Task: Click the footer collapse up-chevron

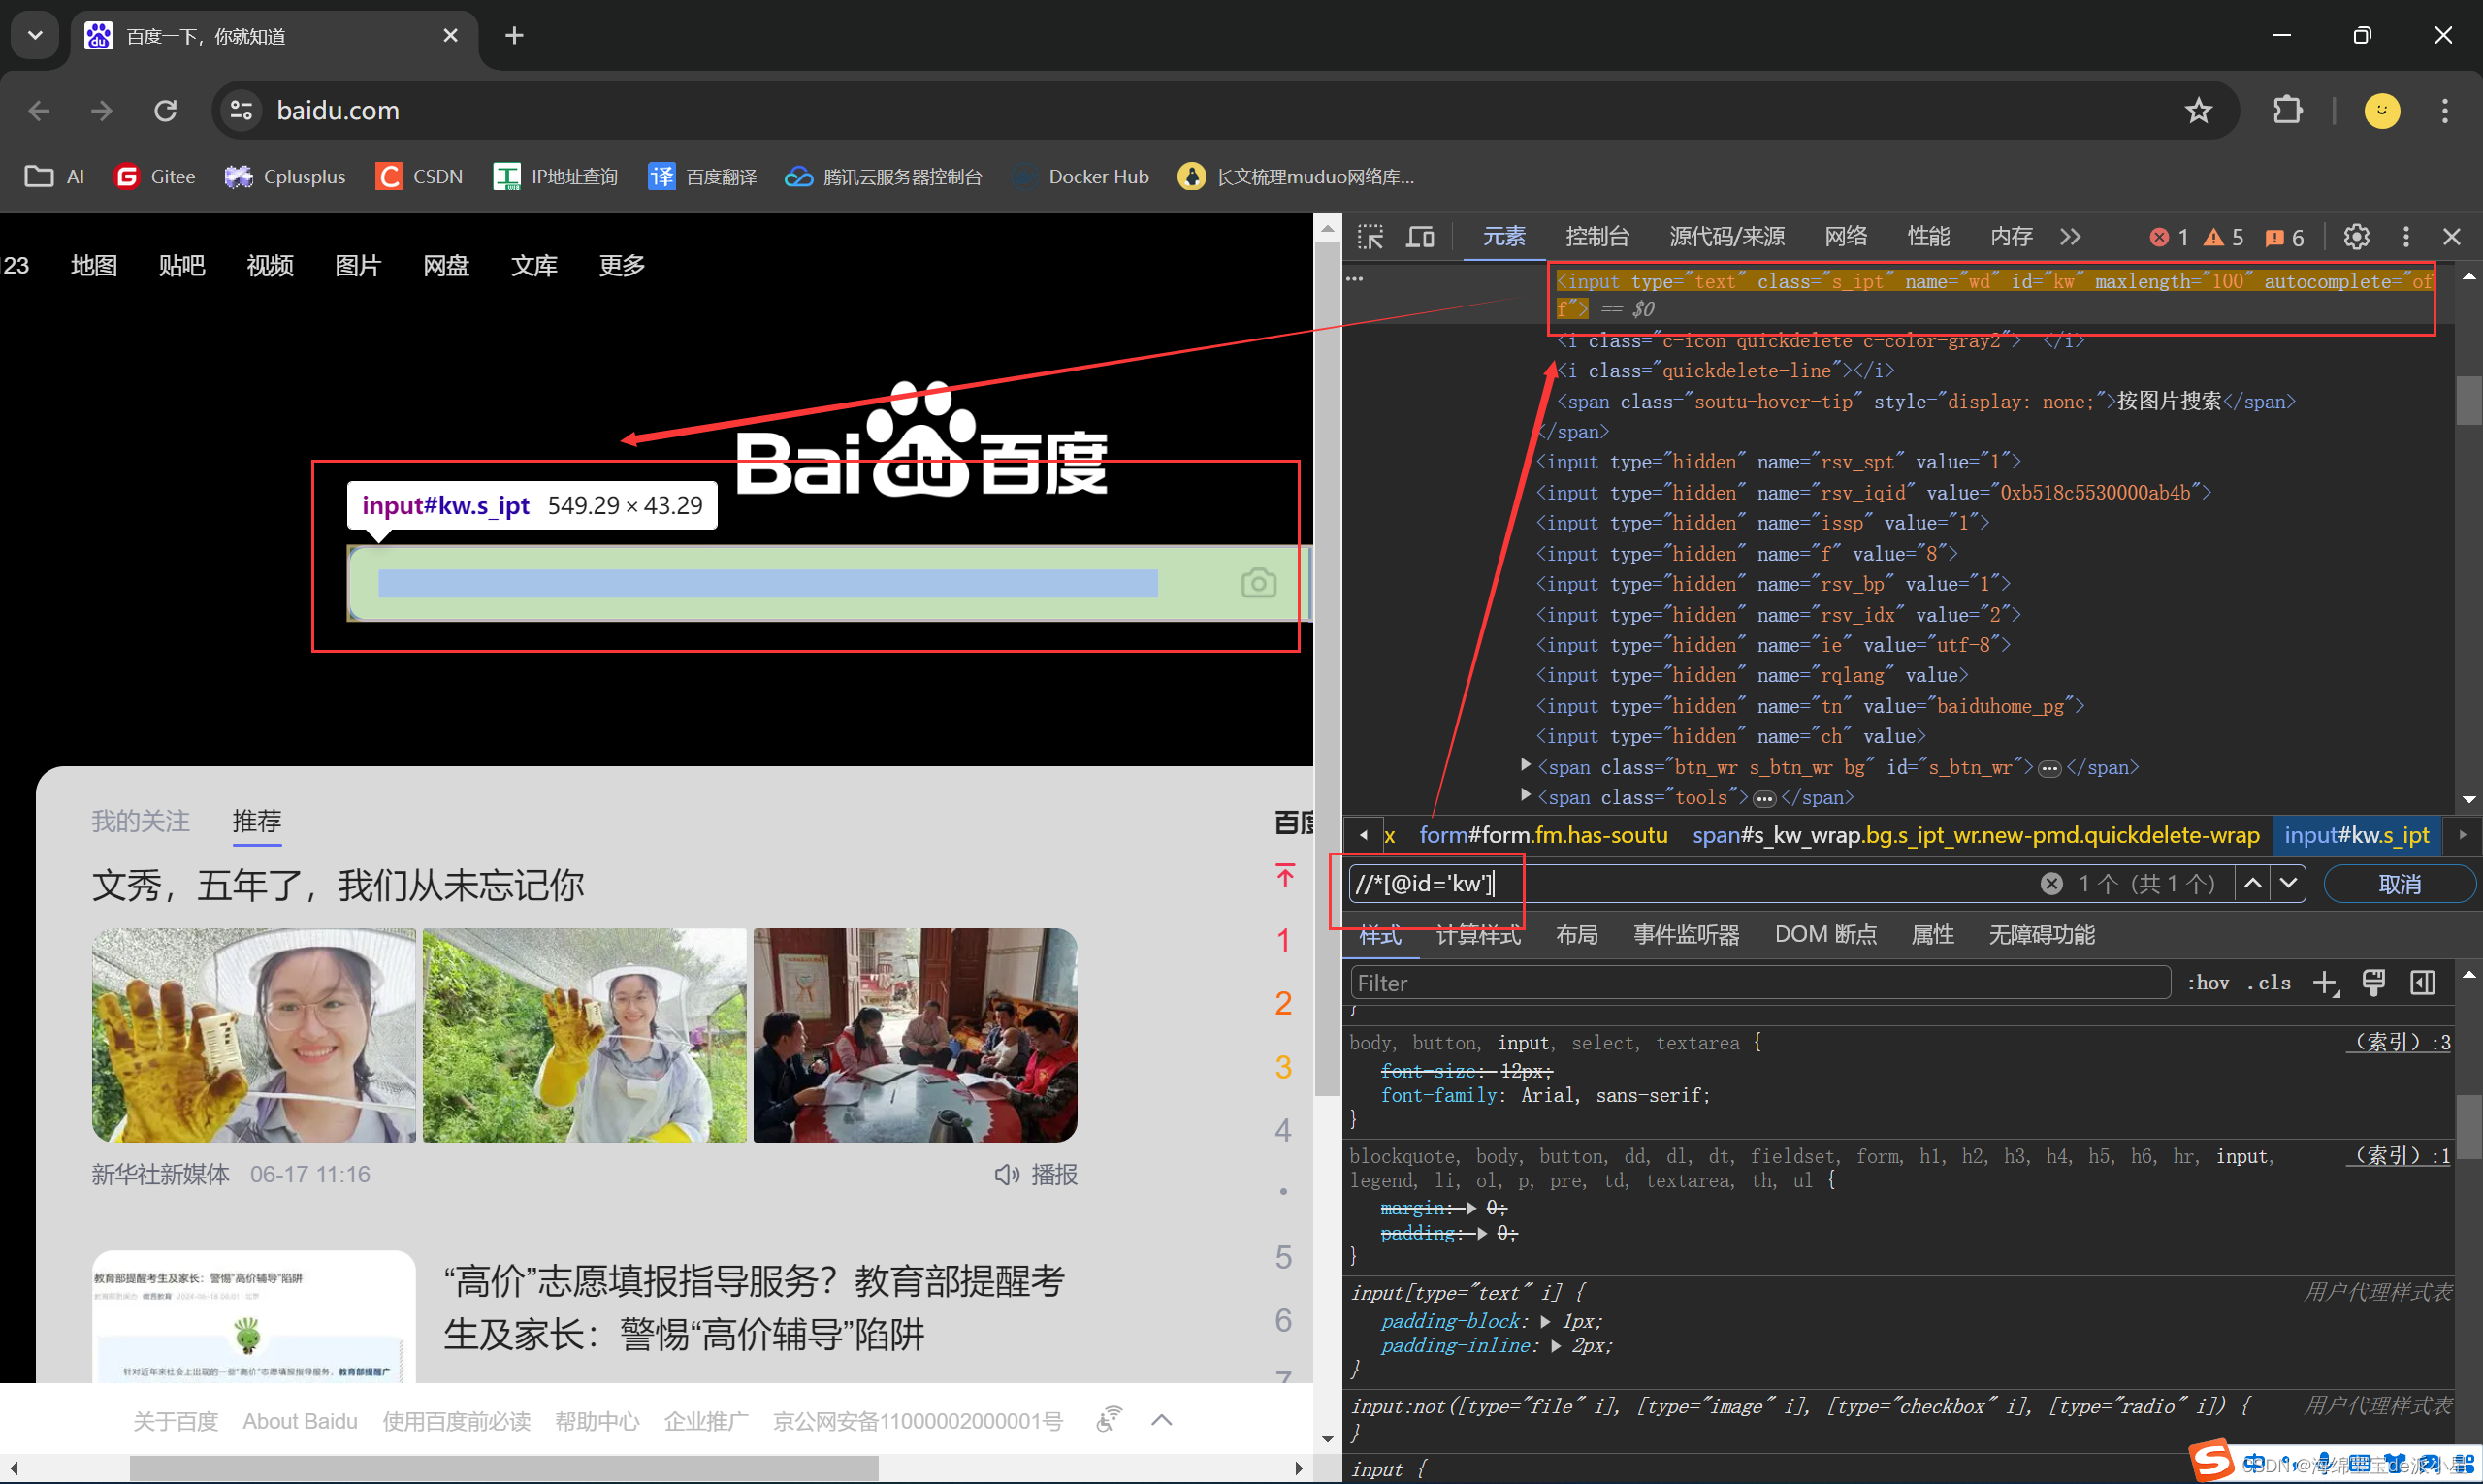Action: pos(1161,1420)
